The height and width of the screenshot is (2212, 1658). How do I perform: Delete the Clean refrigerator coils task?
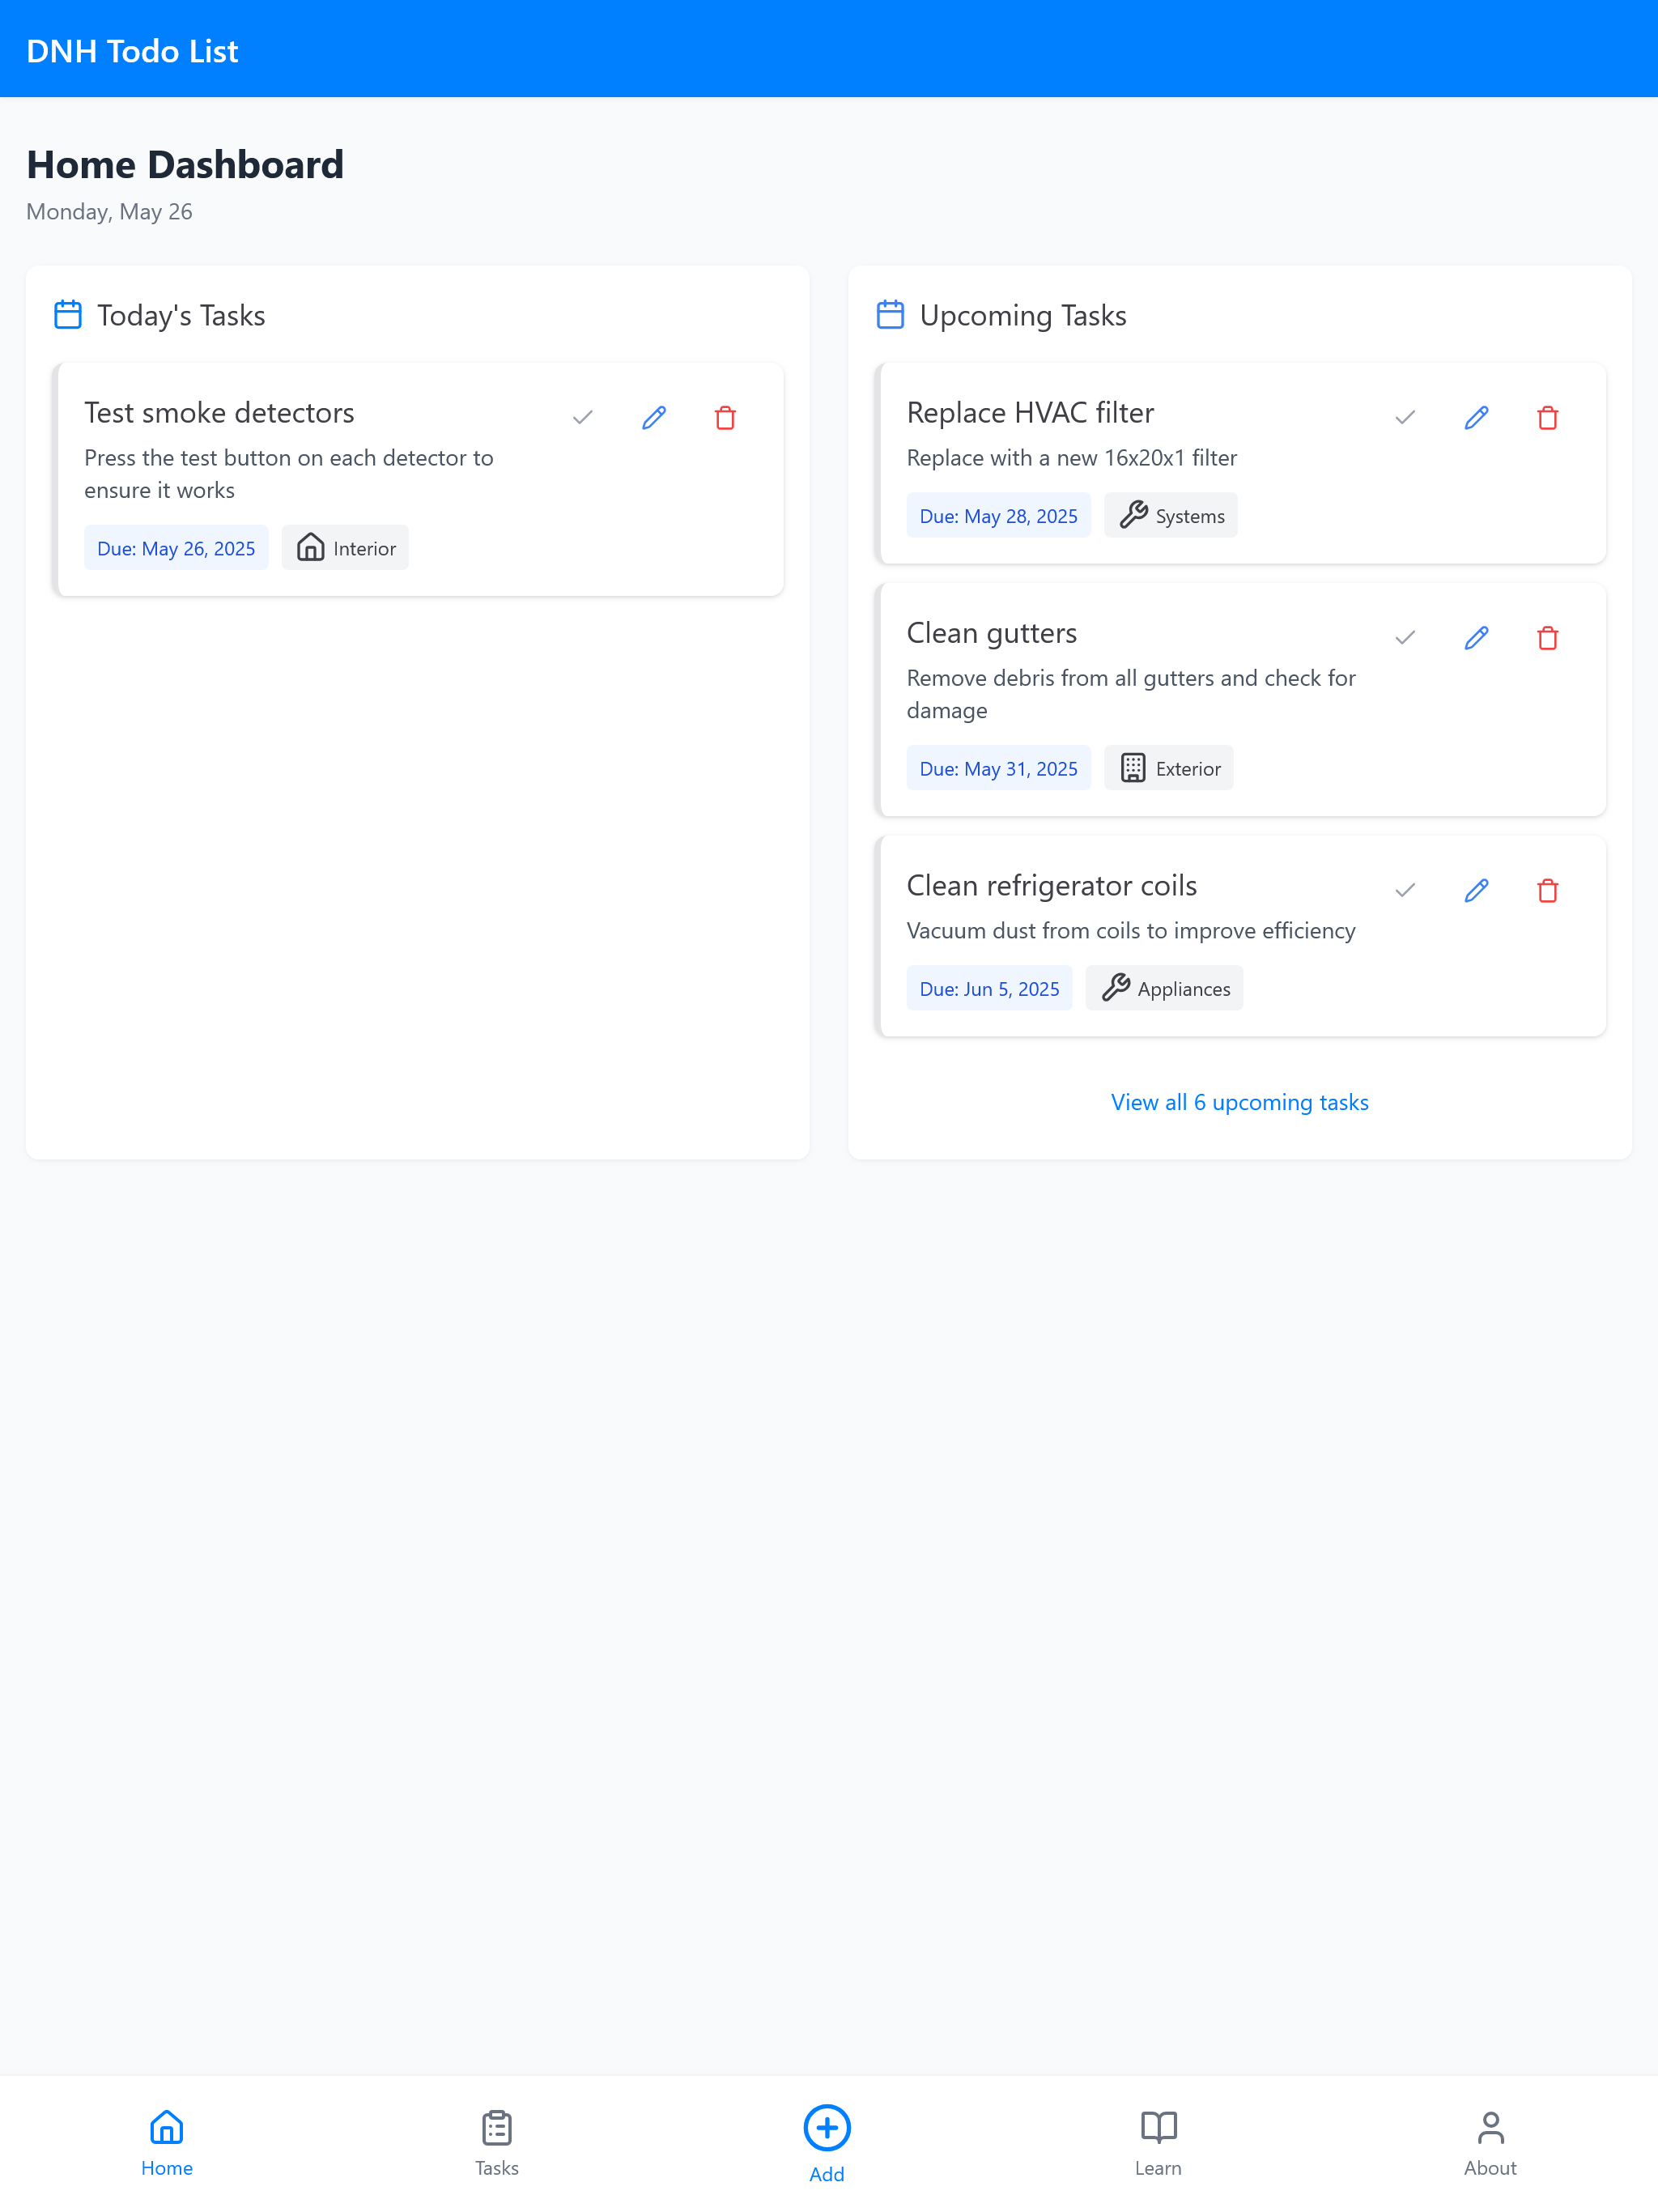pyautogui.click(x=1548, y=890)
